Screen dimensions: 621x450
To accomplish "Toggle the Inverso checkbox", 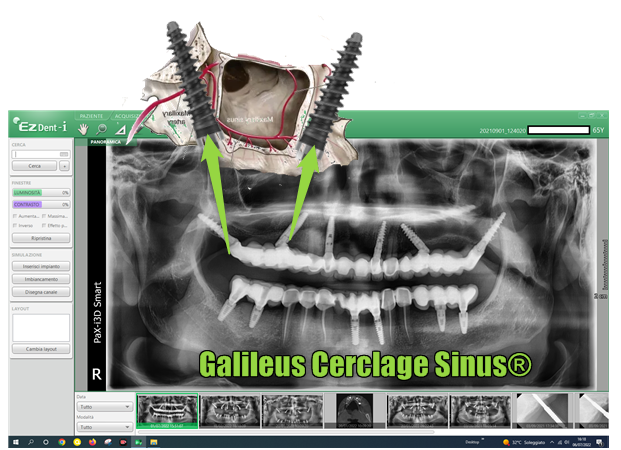I will pos(15,226).
